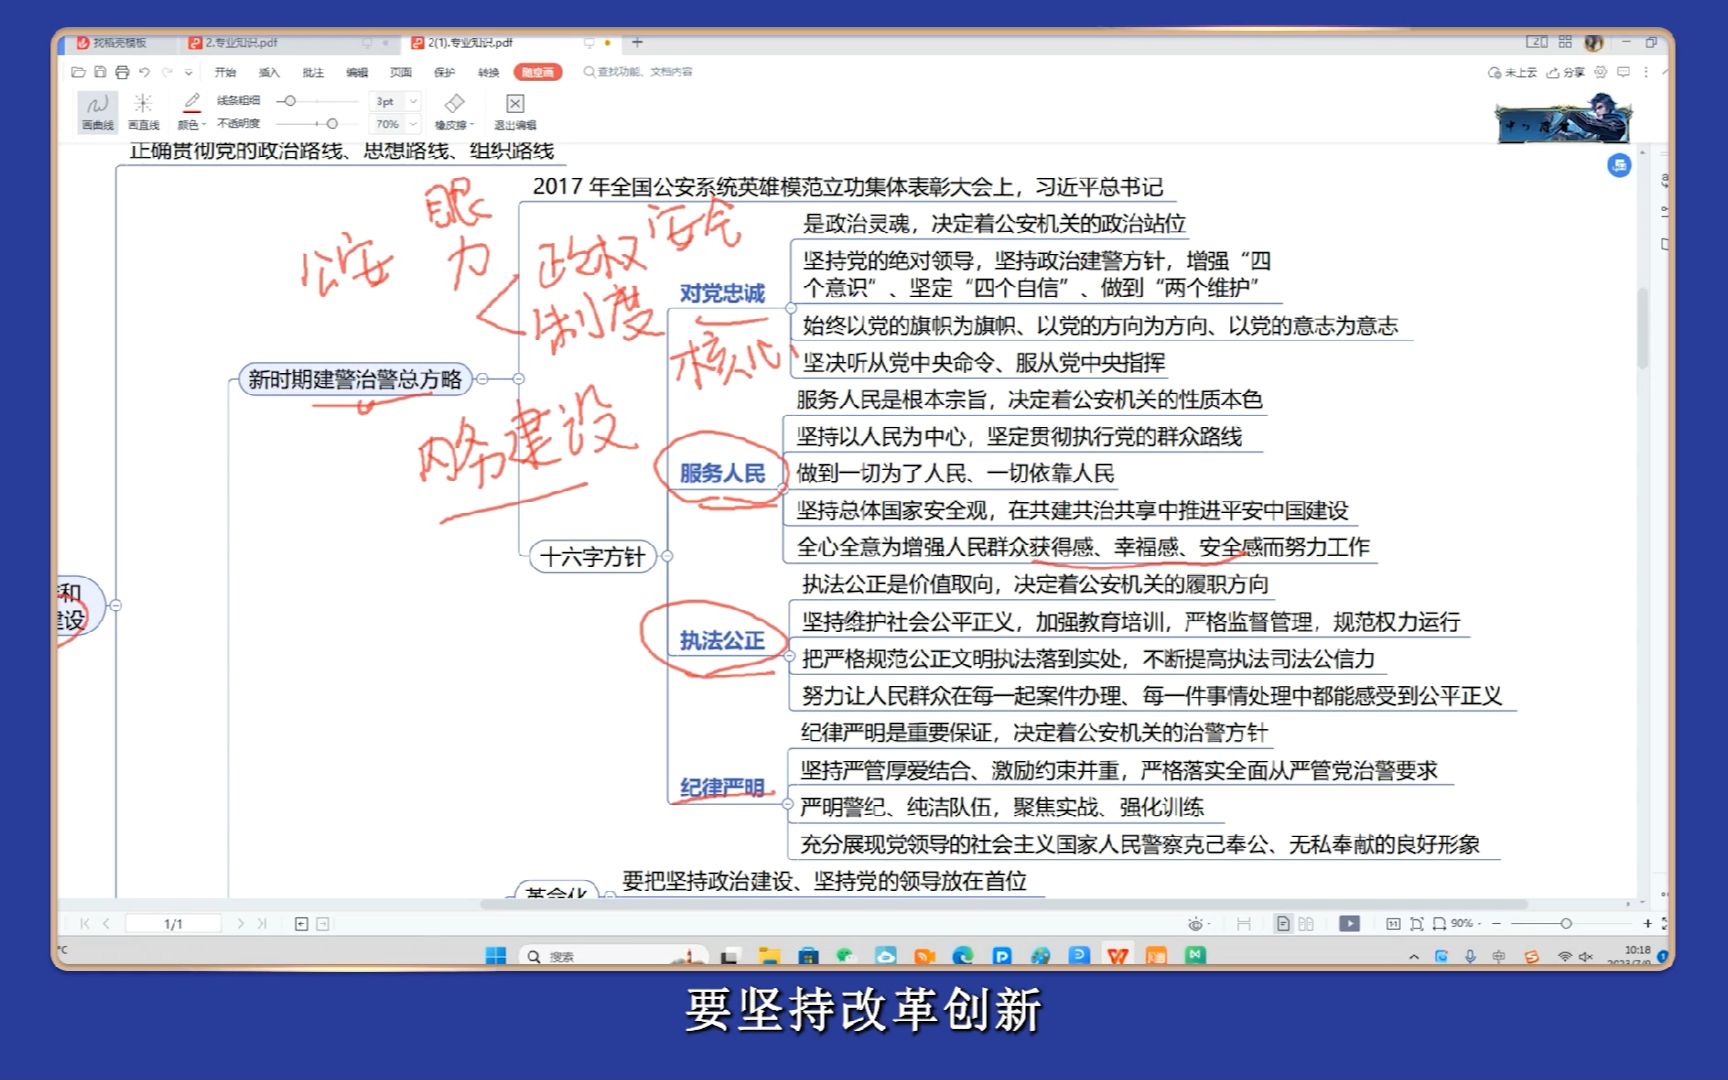Click the slideshow play button in status bar
Image resolution: width=1728 pixels, height=1080 pixels.
coord(1349,924)
